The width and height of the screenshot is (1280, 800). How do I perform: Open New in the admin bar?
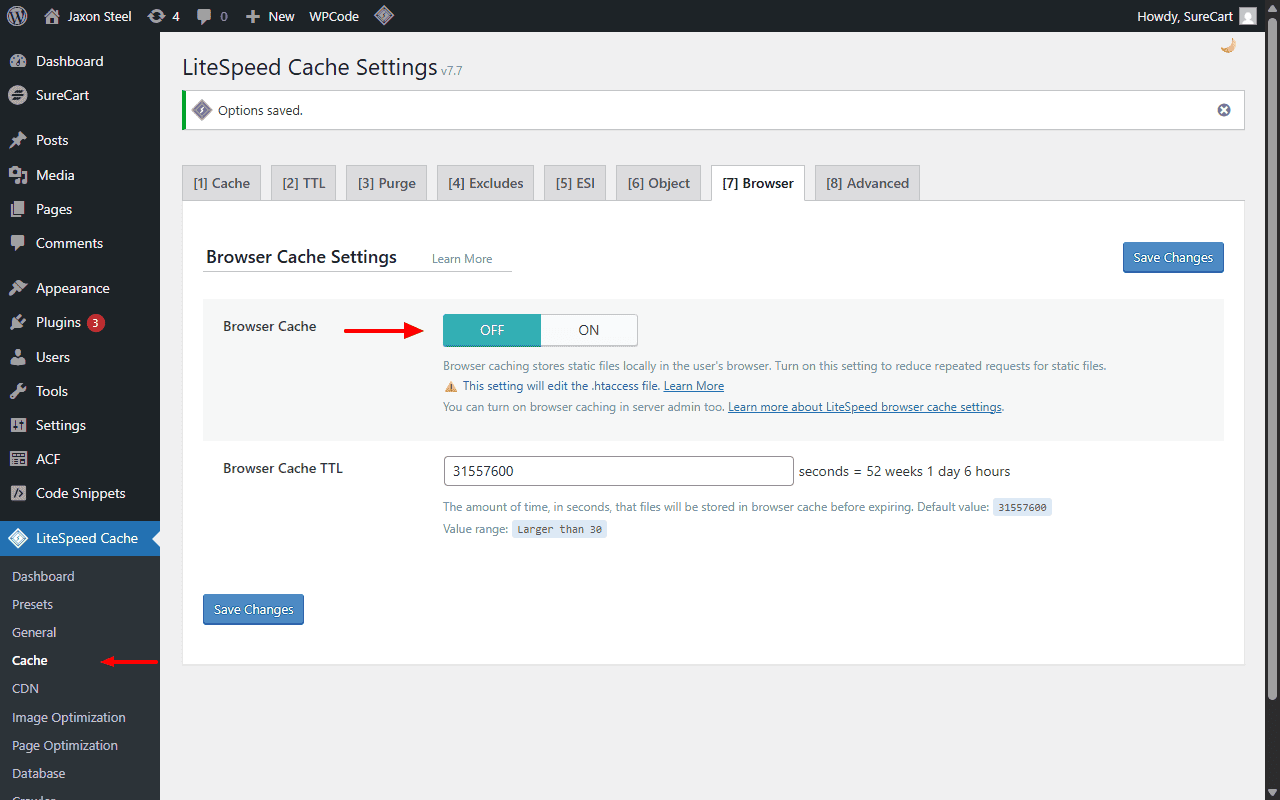tap(270, 16)
